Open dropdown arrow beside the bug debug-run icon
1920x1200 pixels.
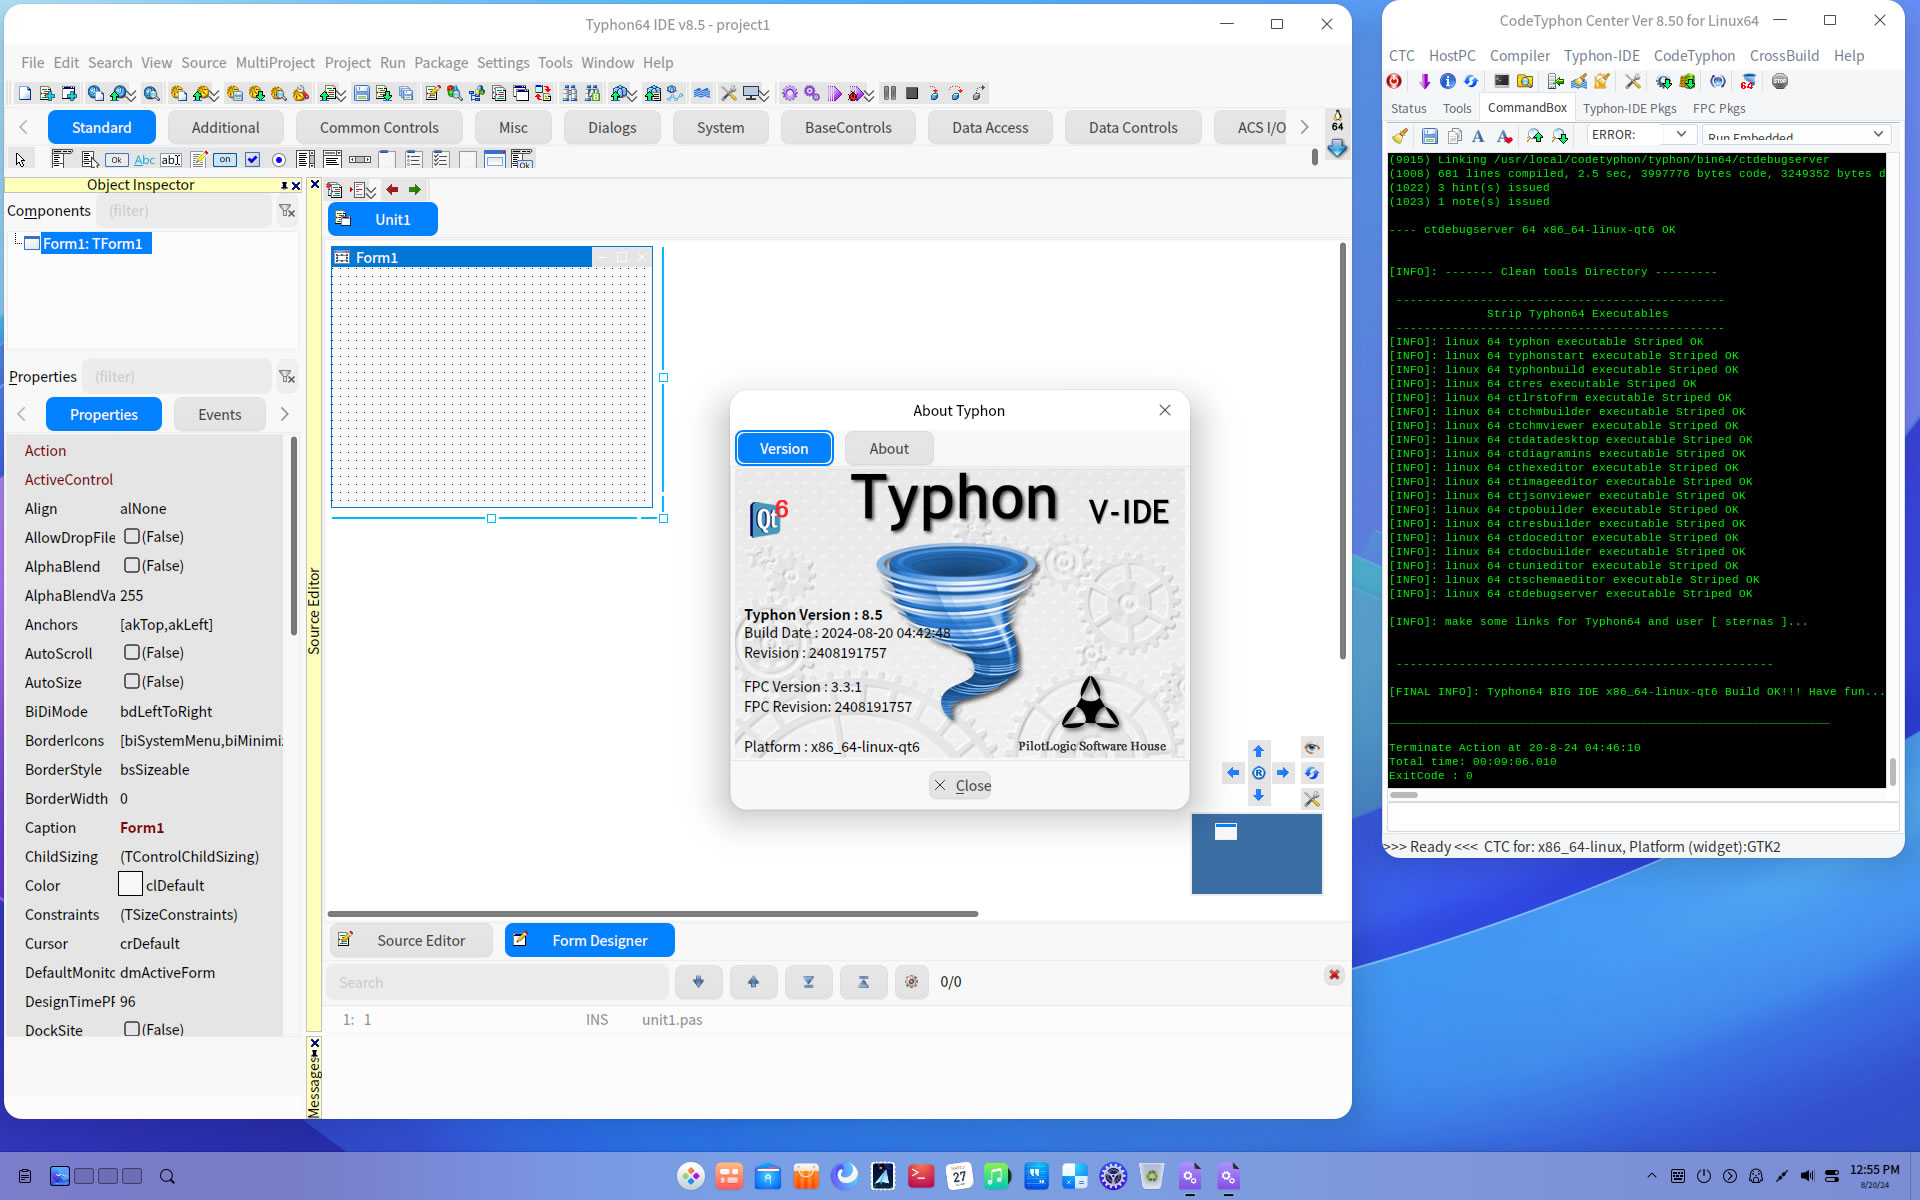(x=868, y=94)
